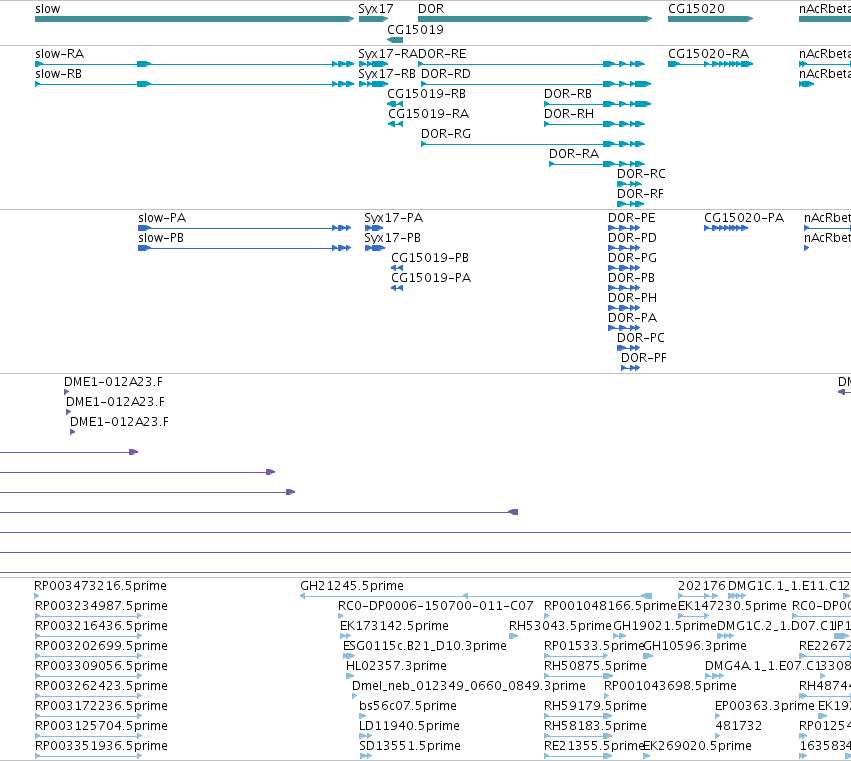This screenshot has width=851, height=761.
Task: Open the DOR-RA transcript label
Action: point(574,154)
